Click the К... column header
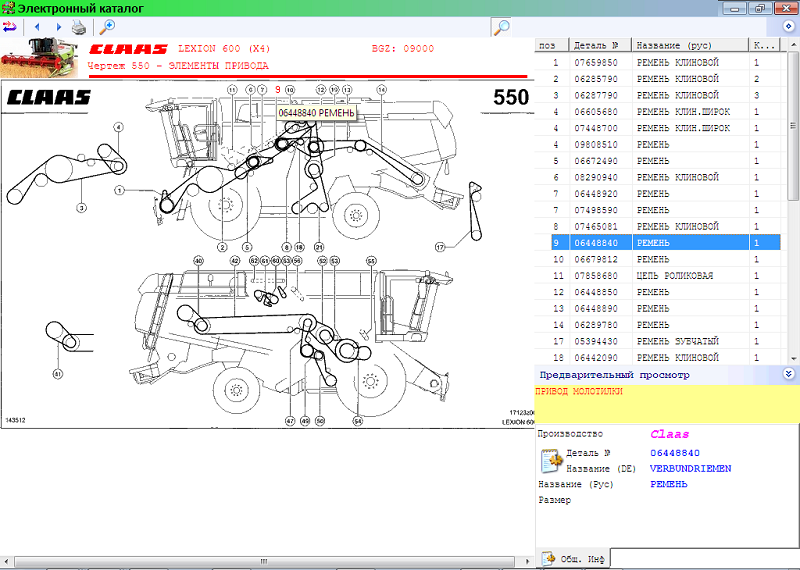The width and height of the screenshot is (800, 570). [764, 45]
